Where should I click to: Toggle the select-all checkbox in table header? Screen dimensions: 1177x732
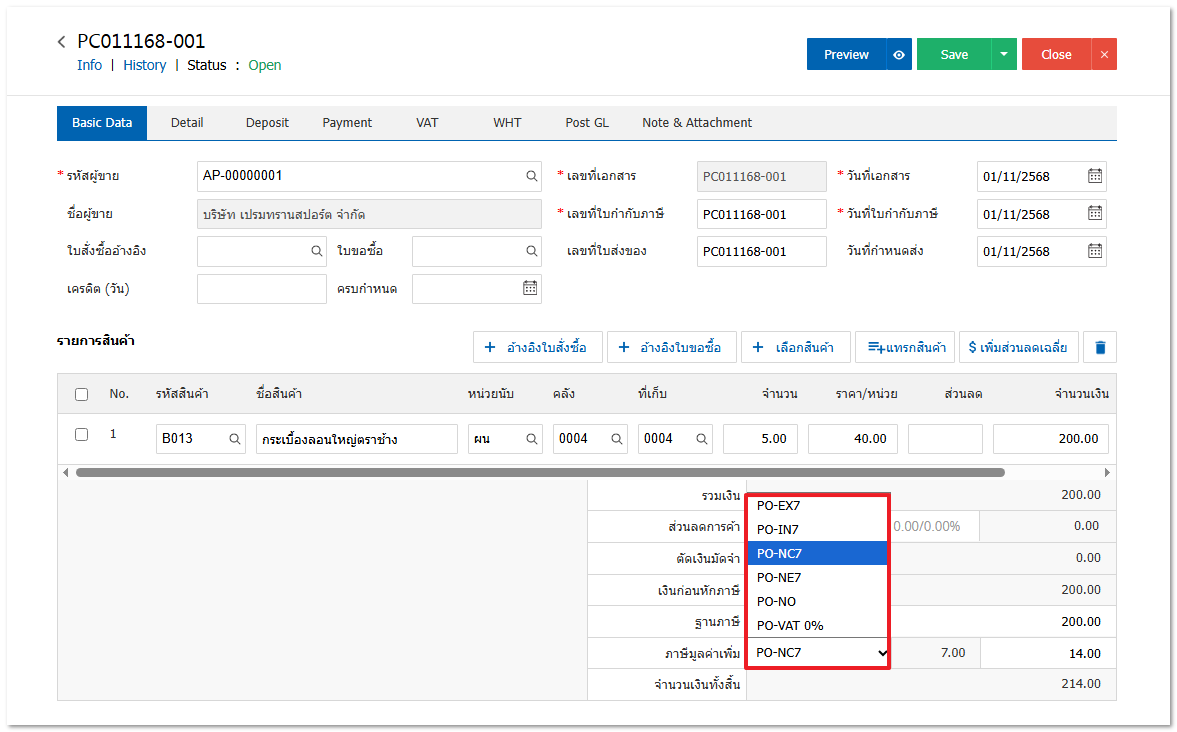(x=82, y=394)
